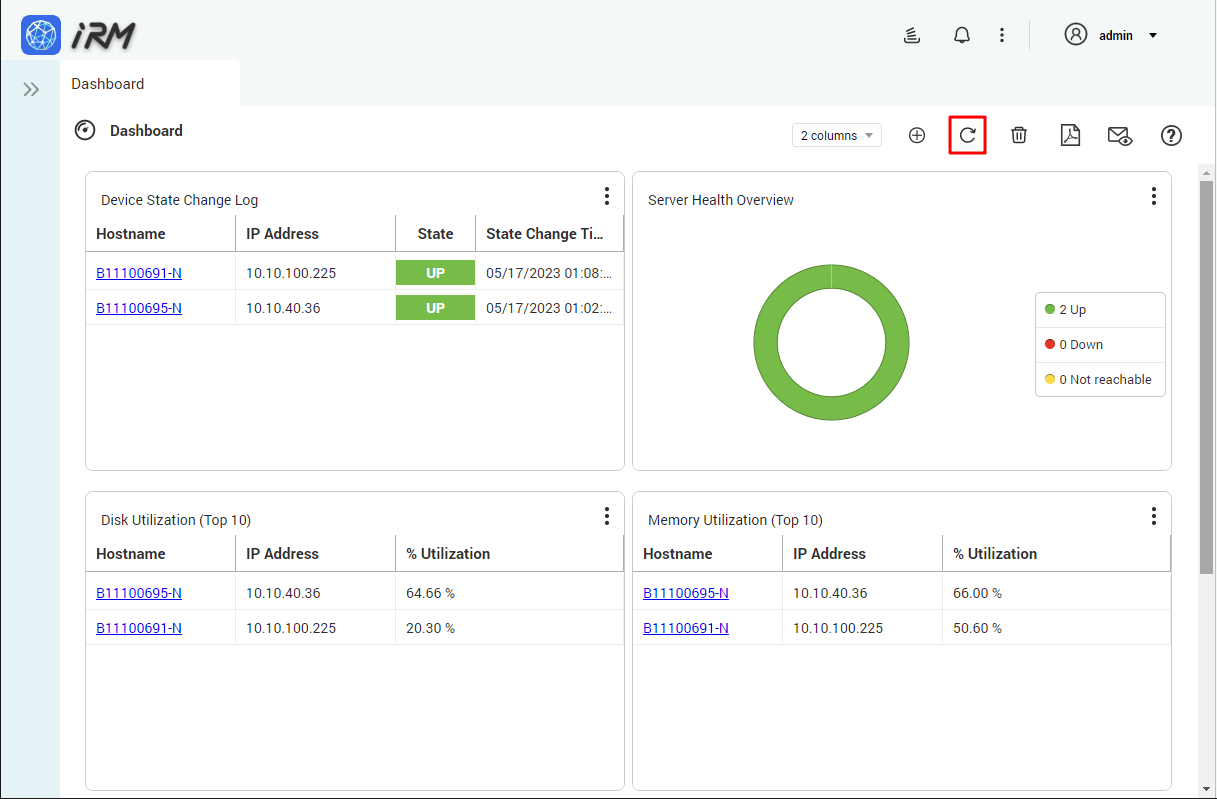
Task: Click the jobs stack icon in the header
Action: point(911,34)
